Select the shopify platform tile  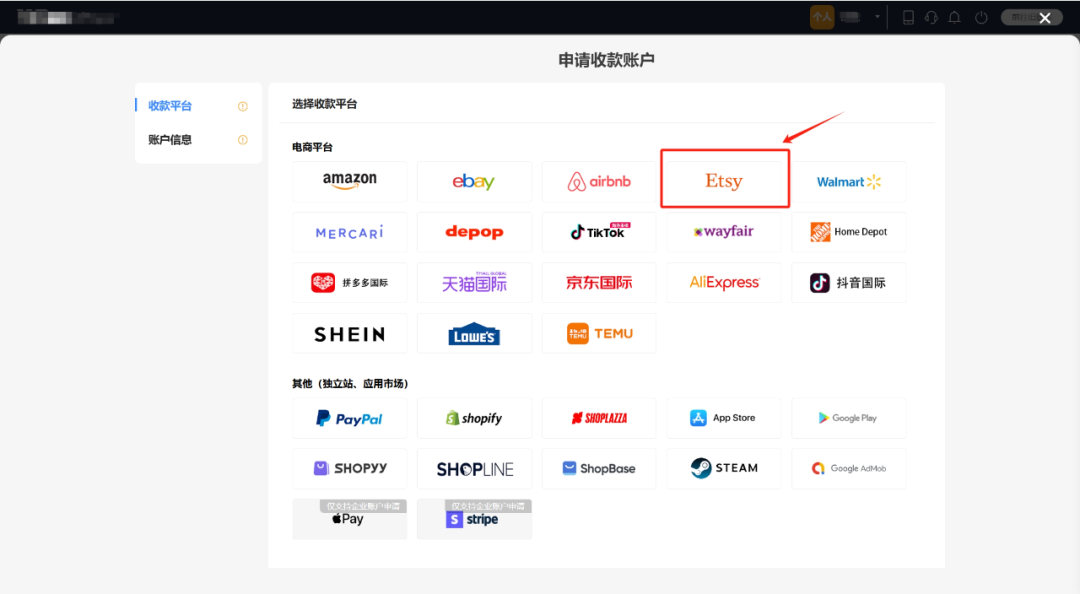click(x=474, y=418)
